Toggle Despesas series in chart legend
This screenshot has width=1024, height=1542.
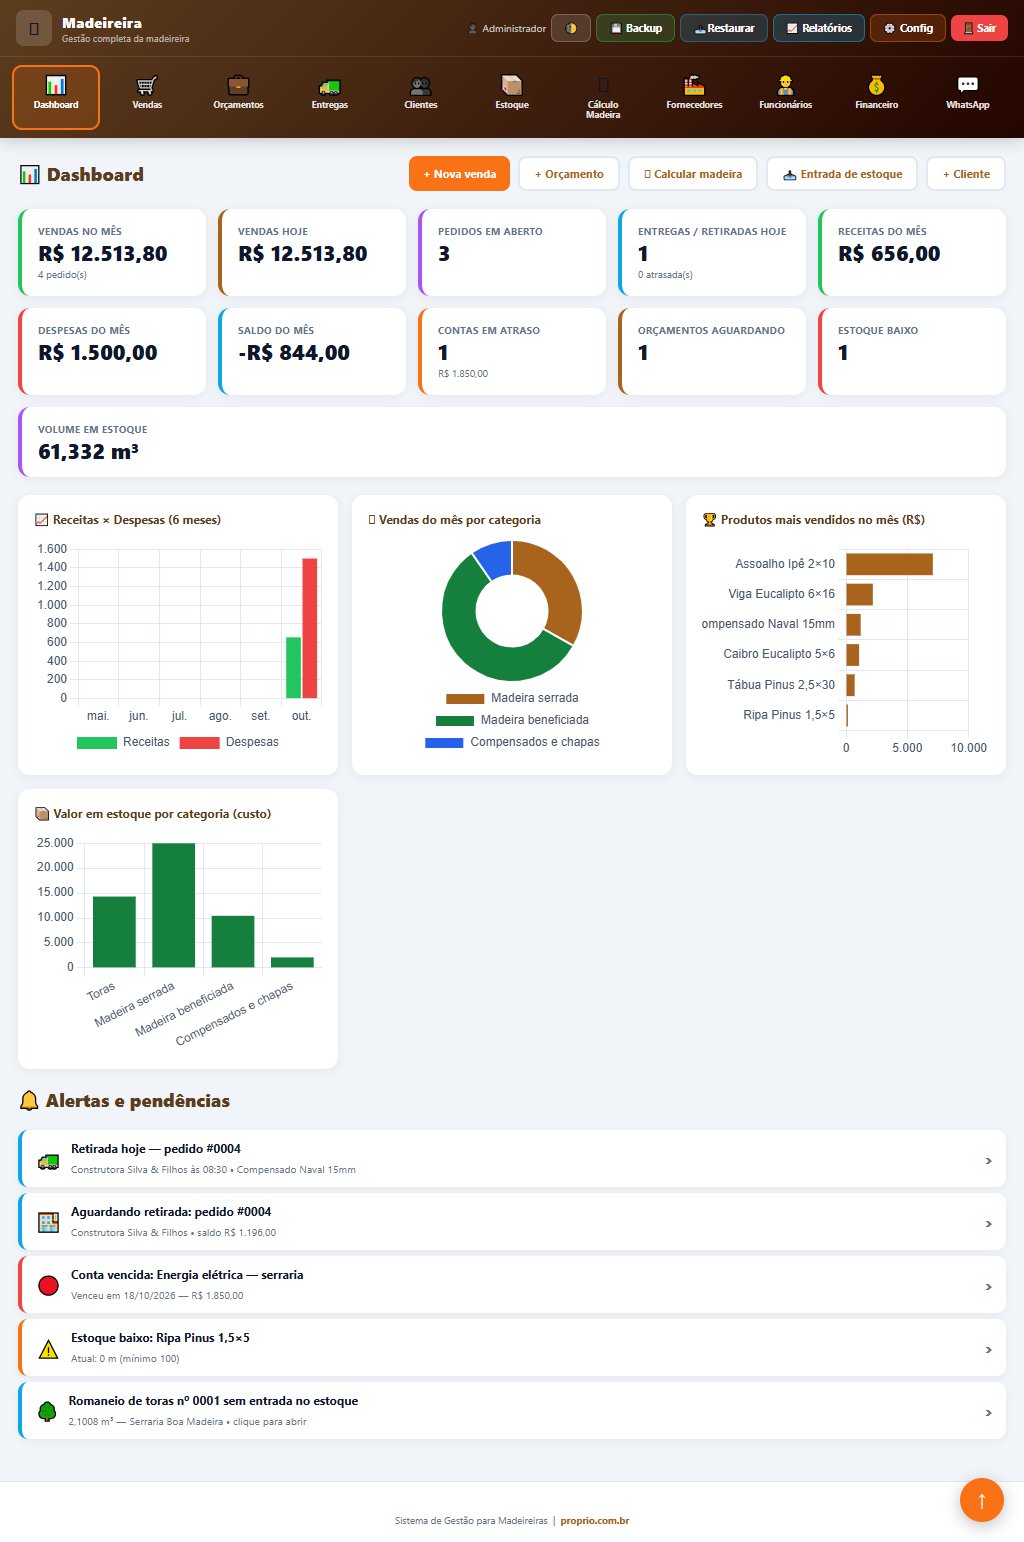click(229, 742)
